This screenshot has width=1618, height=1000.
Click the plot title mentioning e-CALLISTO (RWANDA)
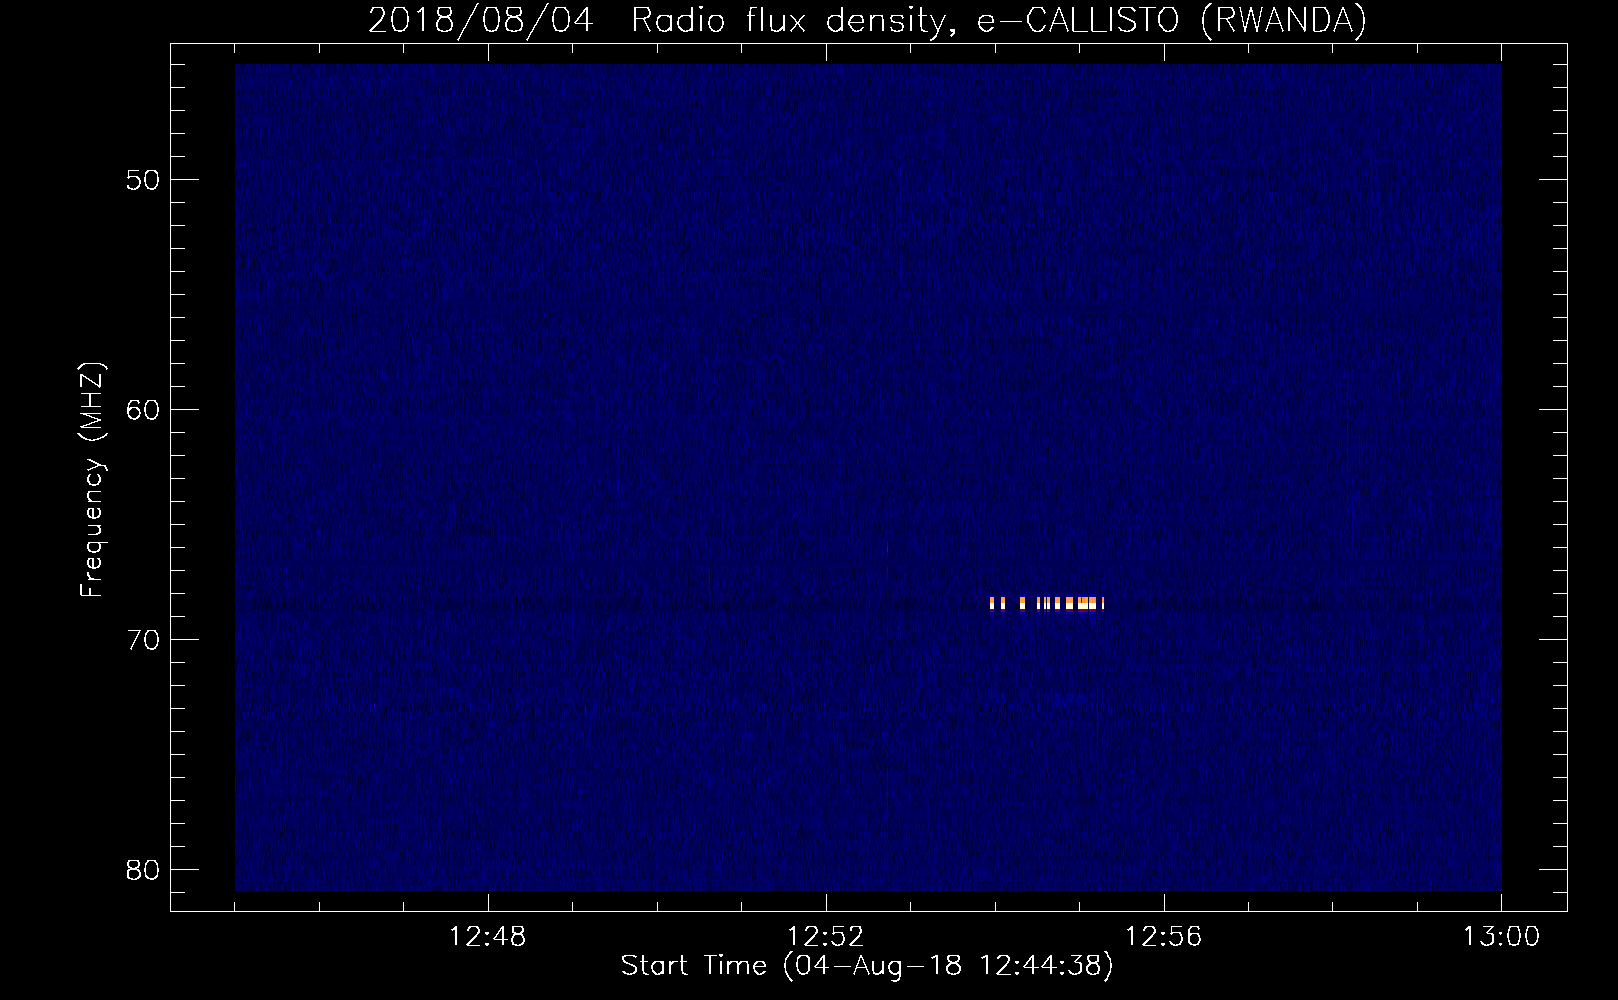click(867, 20)
